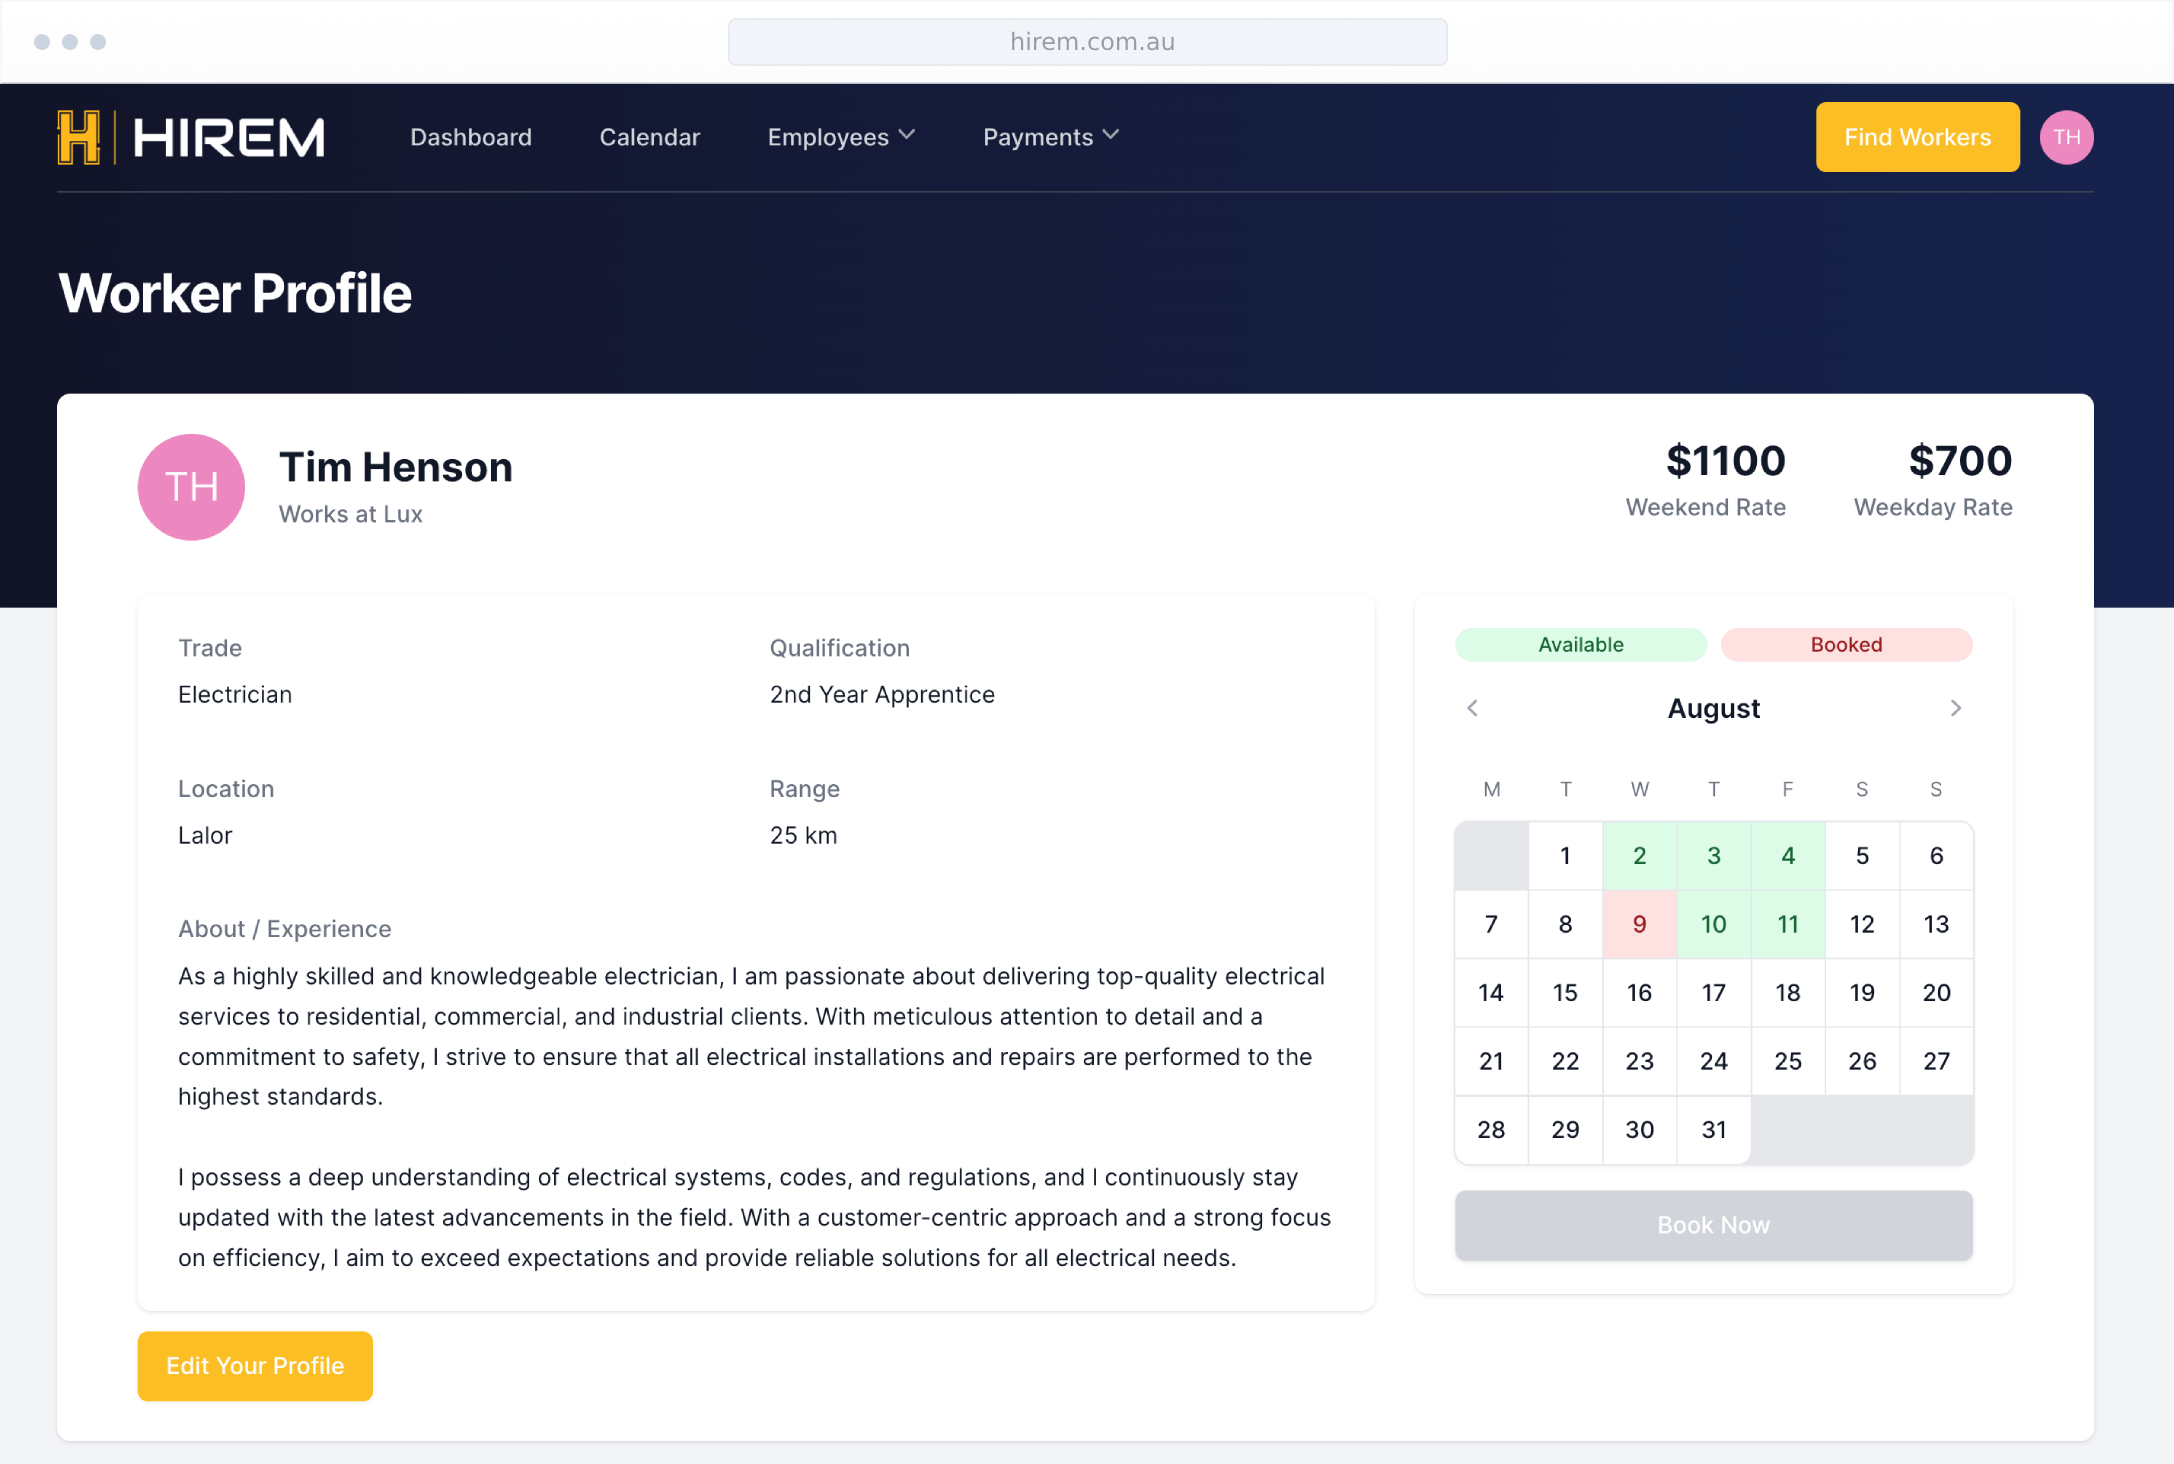Select August 4 on the calendar
Viewport: 2174px width, 1464px height.
(1787, 856)
